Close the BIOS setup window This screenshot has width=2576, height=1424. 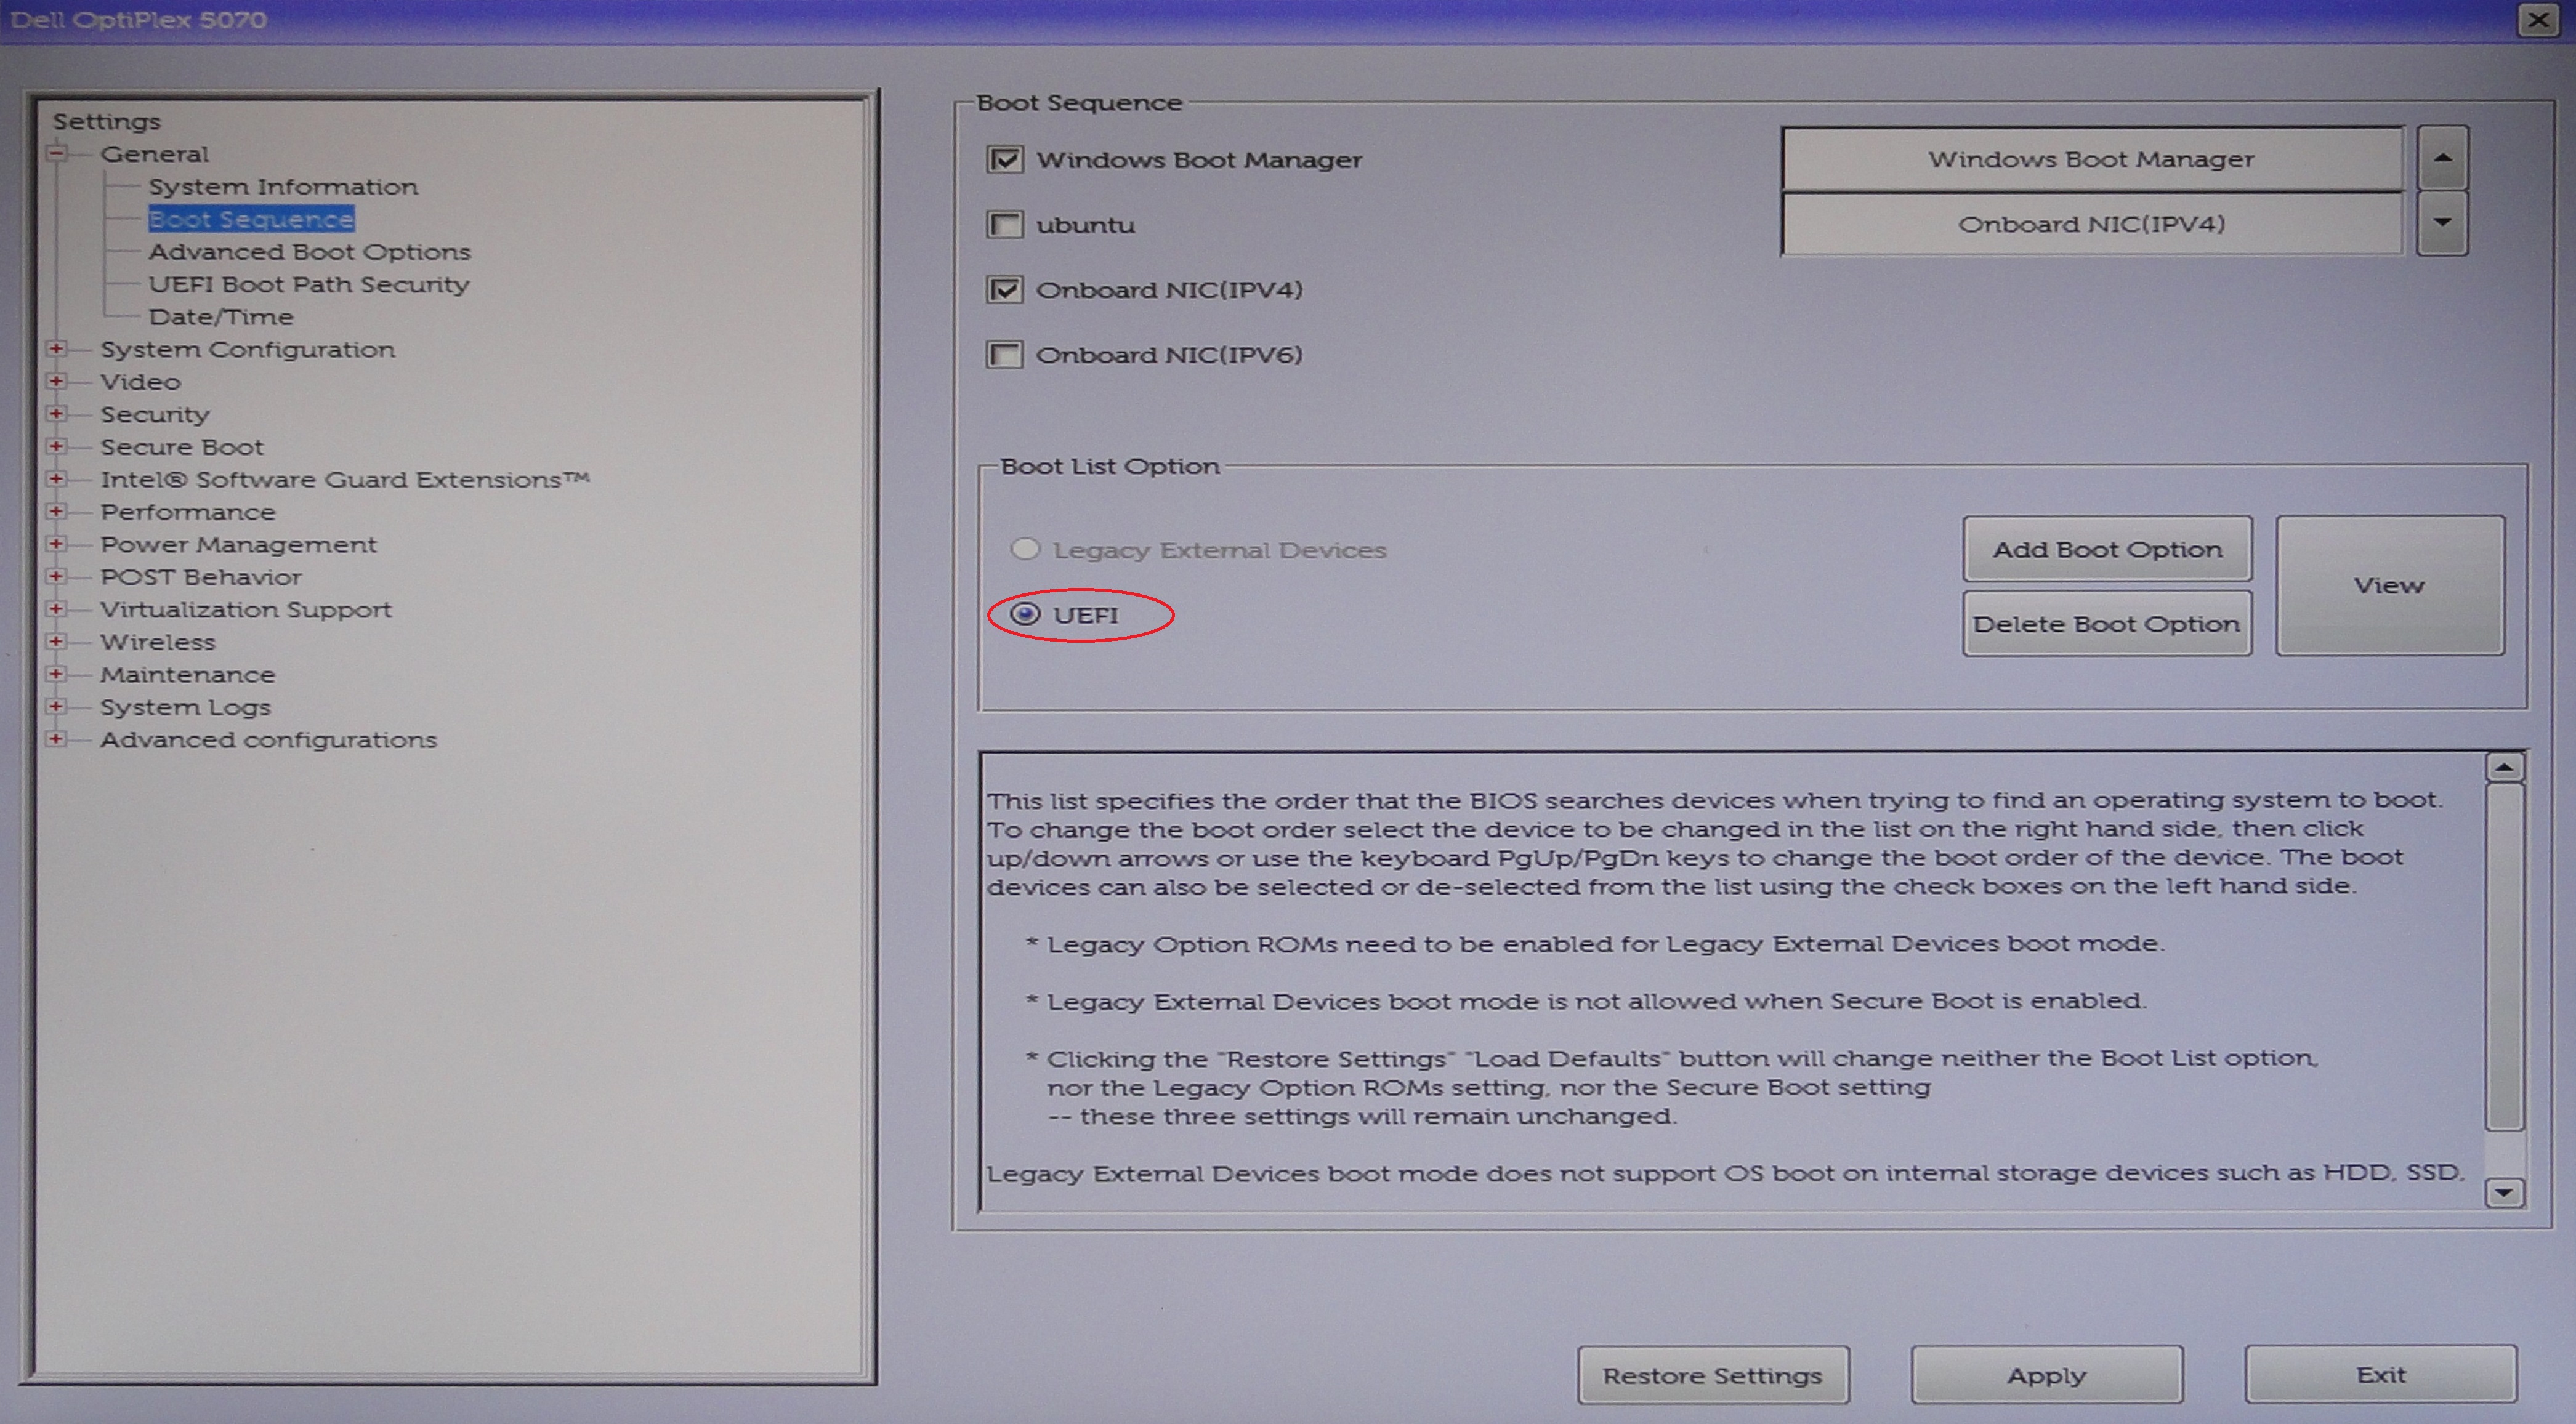pos(2538,20)
